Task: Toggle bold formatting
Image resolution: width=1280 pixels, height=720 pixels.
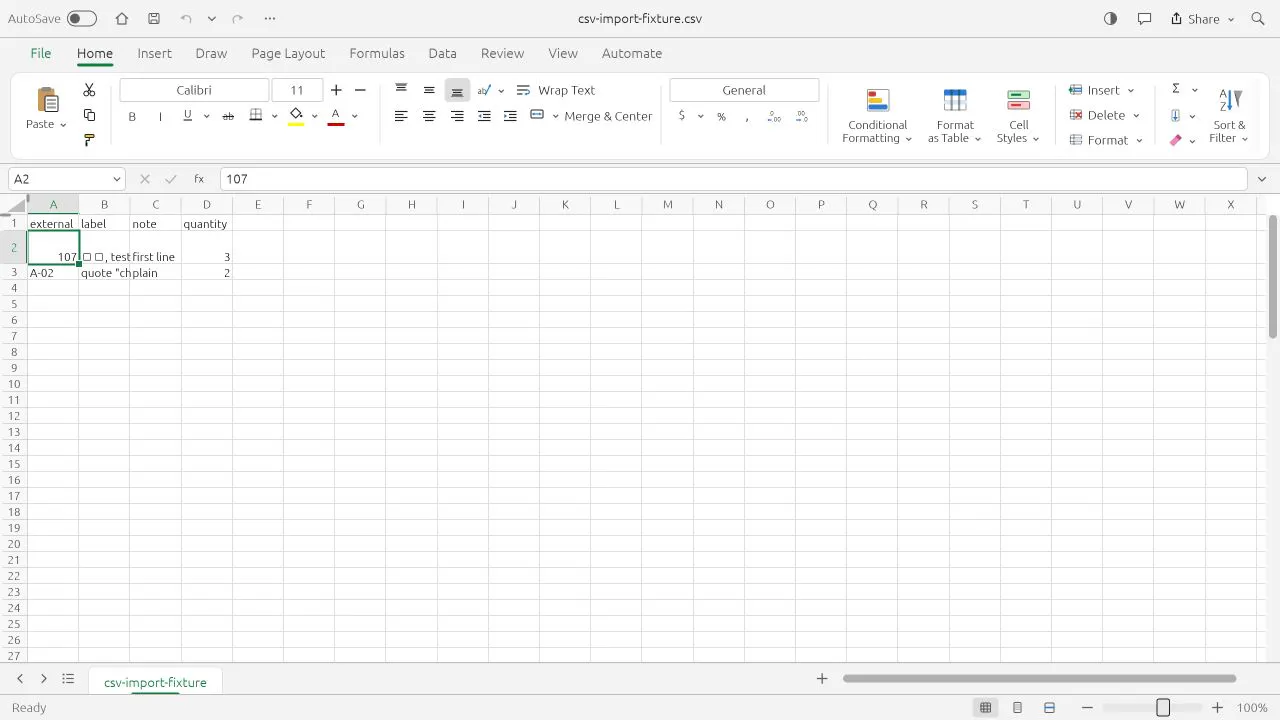Action: [x=132, y=116]
